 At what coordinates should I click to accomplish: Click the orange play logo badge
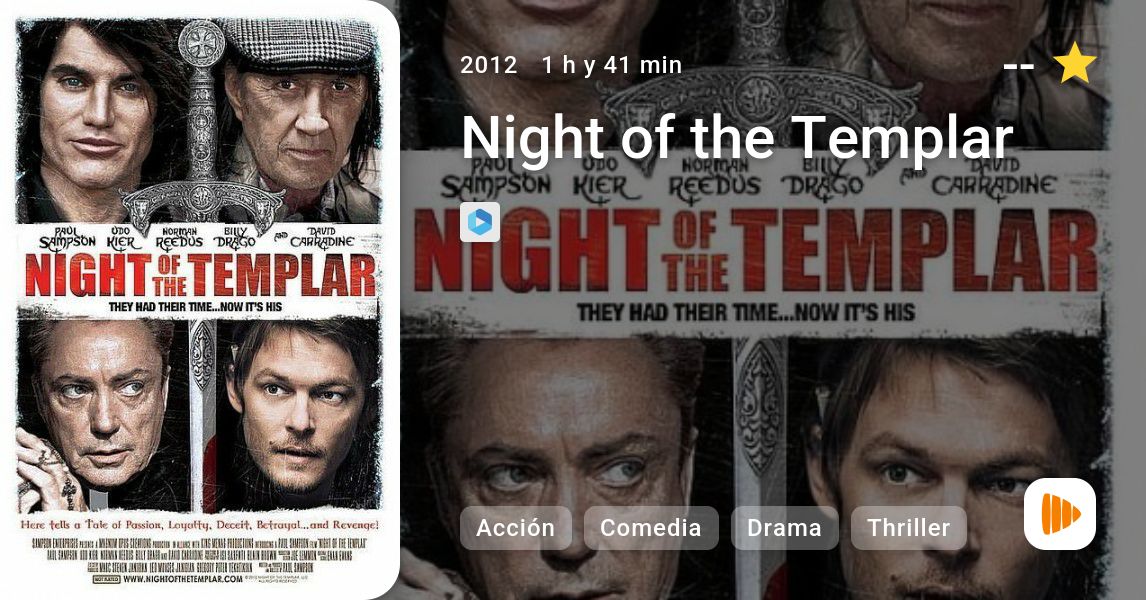click(1060, 514)
